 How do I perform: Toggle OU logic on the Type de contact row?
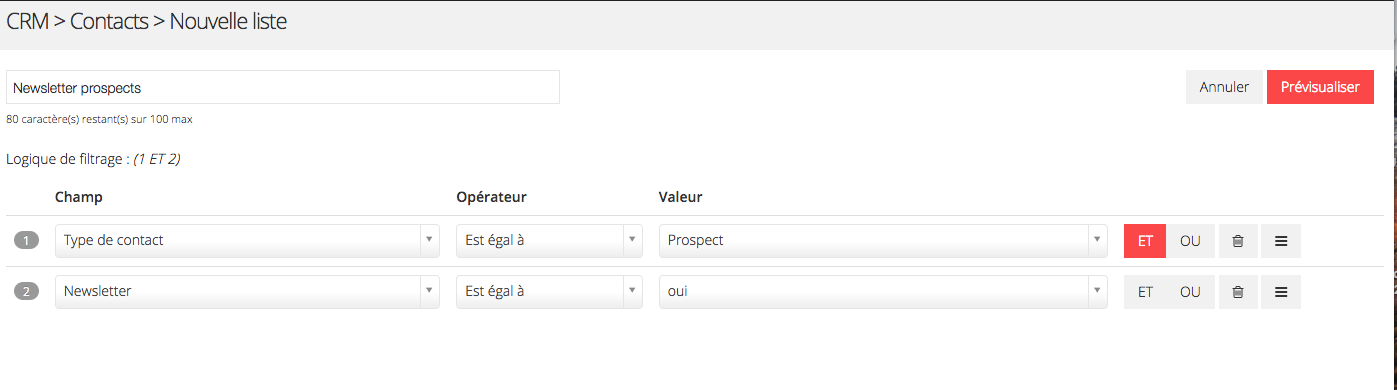(x=1190, y=241)
